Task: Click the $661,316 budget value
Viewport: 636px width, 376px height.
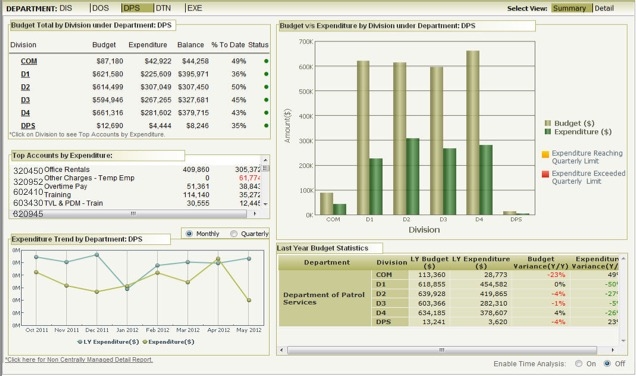Action: [107, 113]
